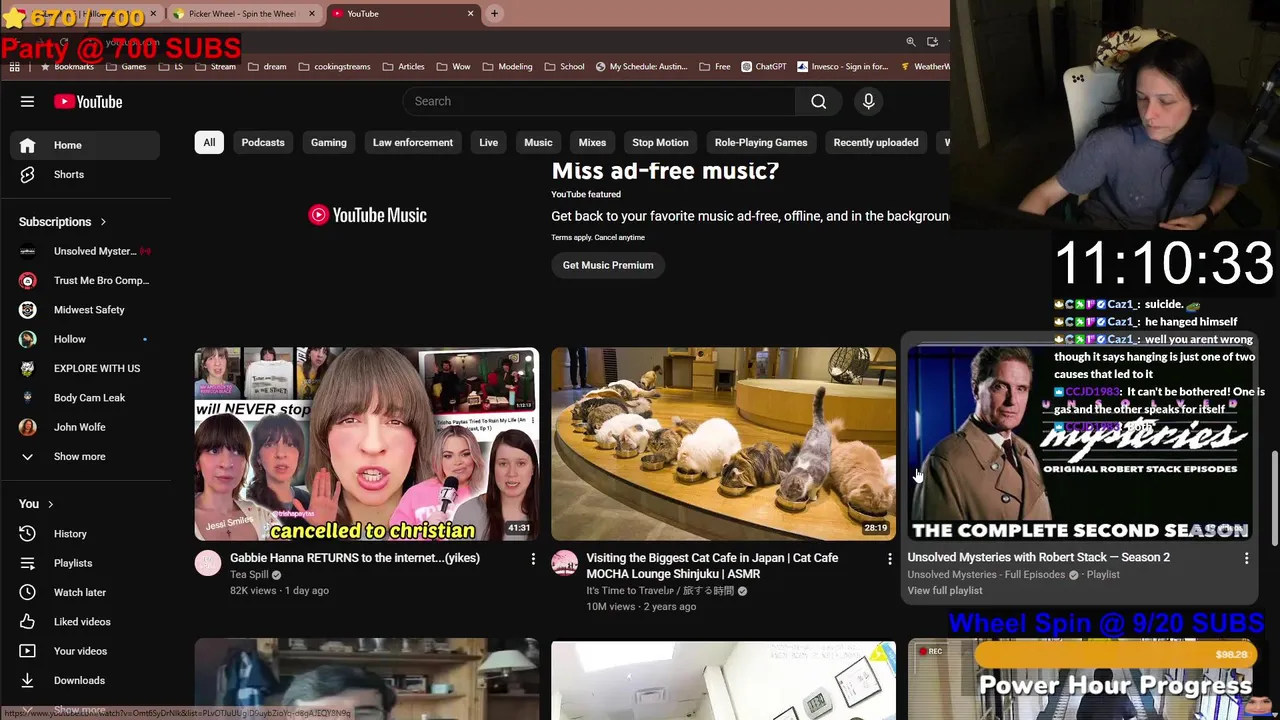This screenshot has width=1280, height=720.
Task: Open Midwest Safety subscription
Action: [85, 310]
